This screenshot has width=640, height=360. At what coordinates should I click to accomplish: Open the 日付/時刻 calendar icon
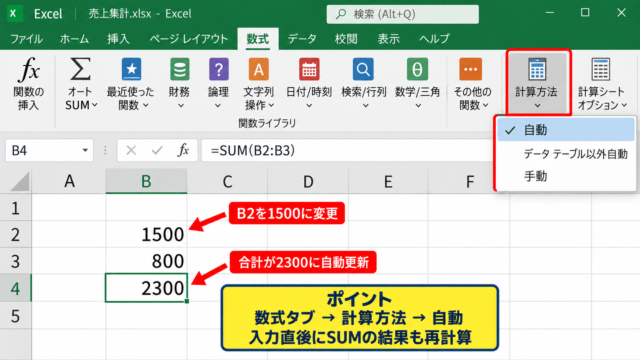(x=309, y=69)
